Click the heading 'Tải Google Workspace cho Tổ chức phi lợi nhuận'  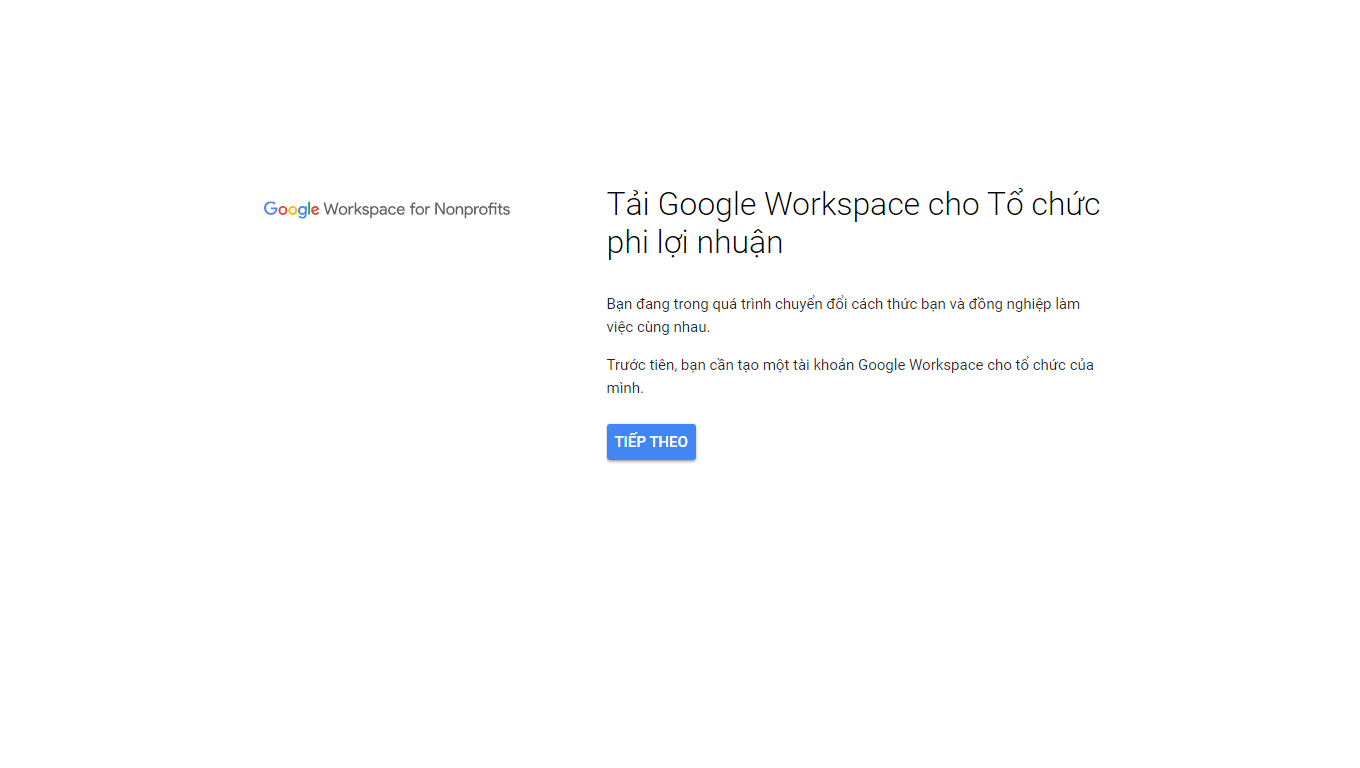[x=853, y=223]
